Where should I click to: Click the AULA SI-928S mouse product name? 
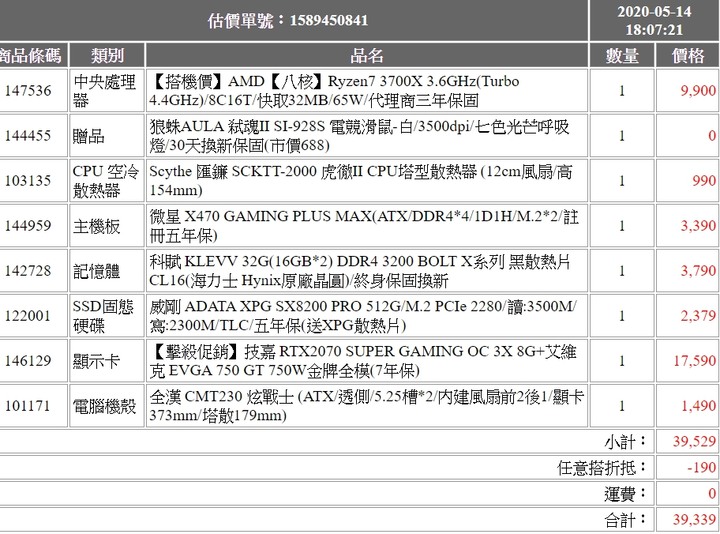coord(360,135)
